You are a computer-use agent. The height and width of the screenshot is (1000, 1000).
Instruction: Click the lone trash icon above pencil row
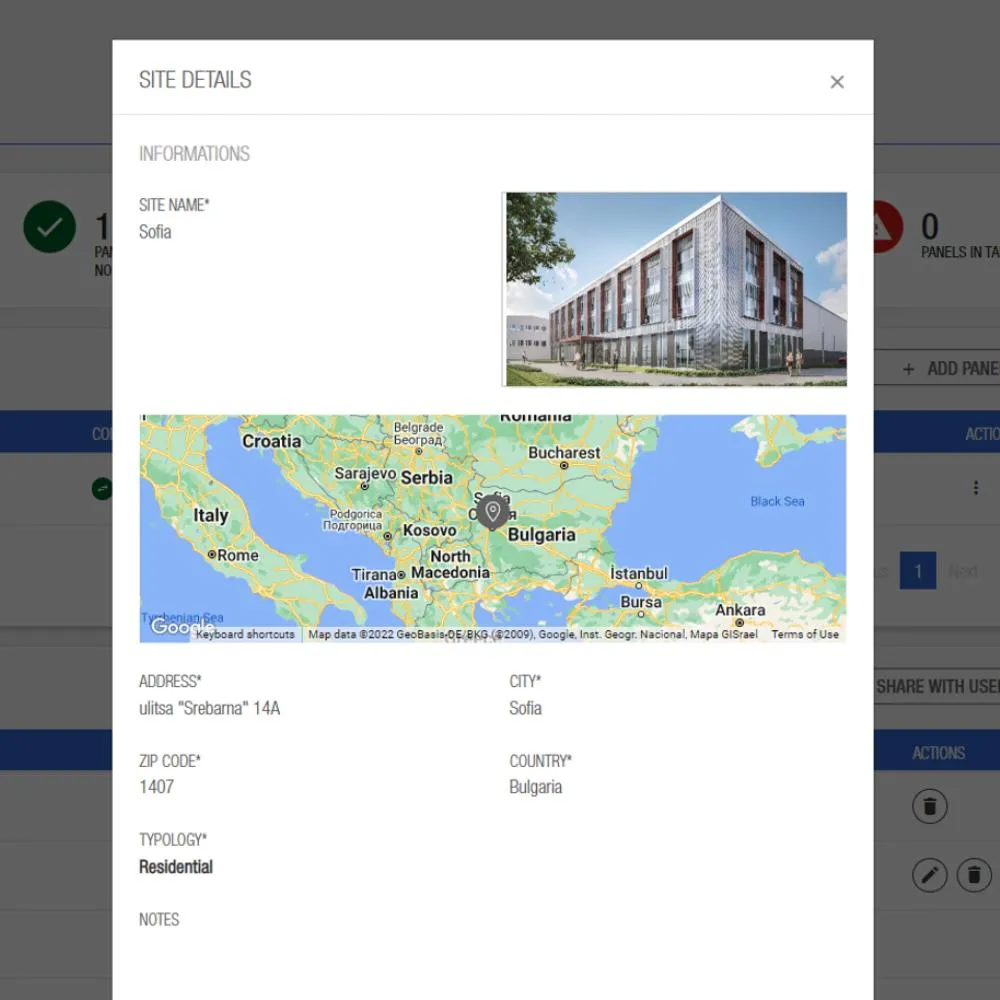tap(929, 806)
